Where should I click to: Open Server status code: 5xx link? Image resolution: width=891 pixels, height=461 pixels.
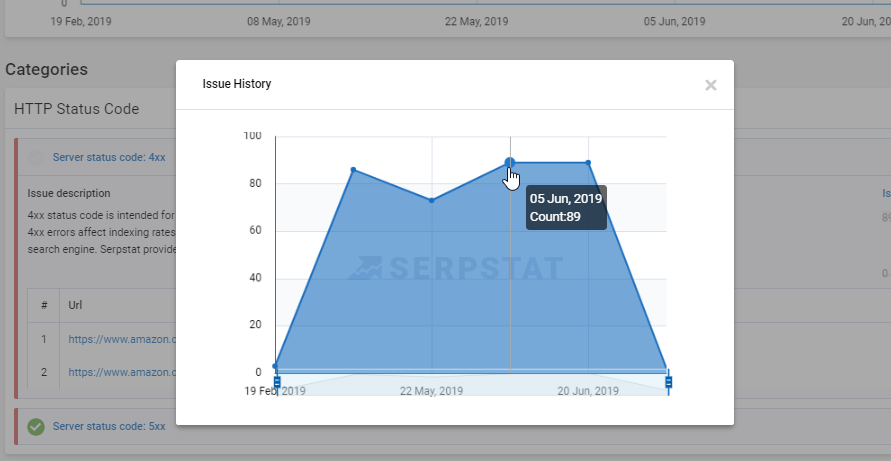(x=109, y=426)
